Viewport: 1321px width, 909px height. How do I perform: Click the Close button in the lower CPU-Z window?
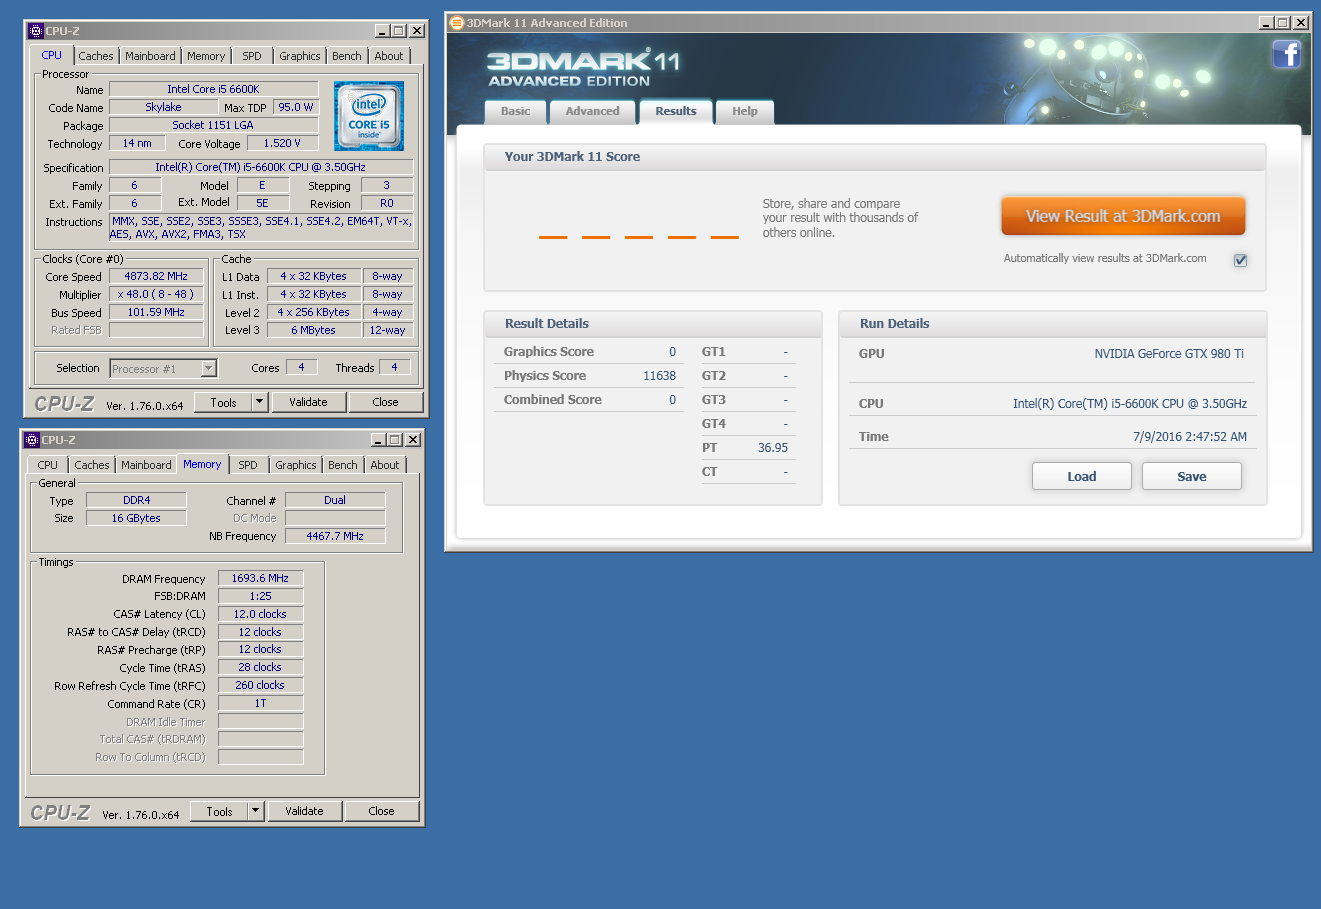(381, 811)
